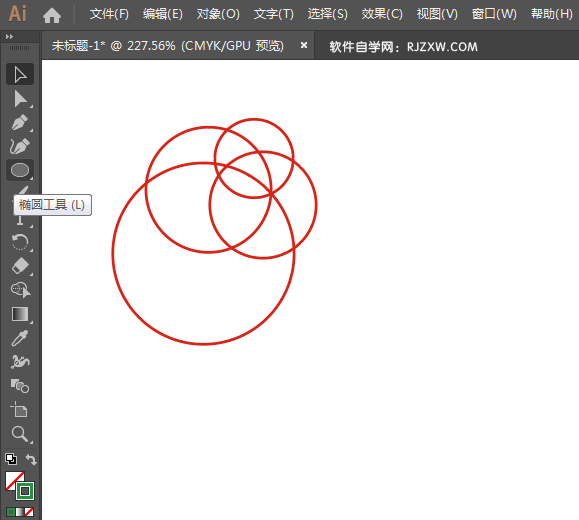
Task: Open the 对象(O) menu
Action: pos(218,14)
